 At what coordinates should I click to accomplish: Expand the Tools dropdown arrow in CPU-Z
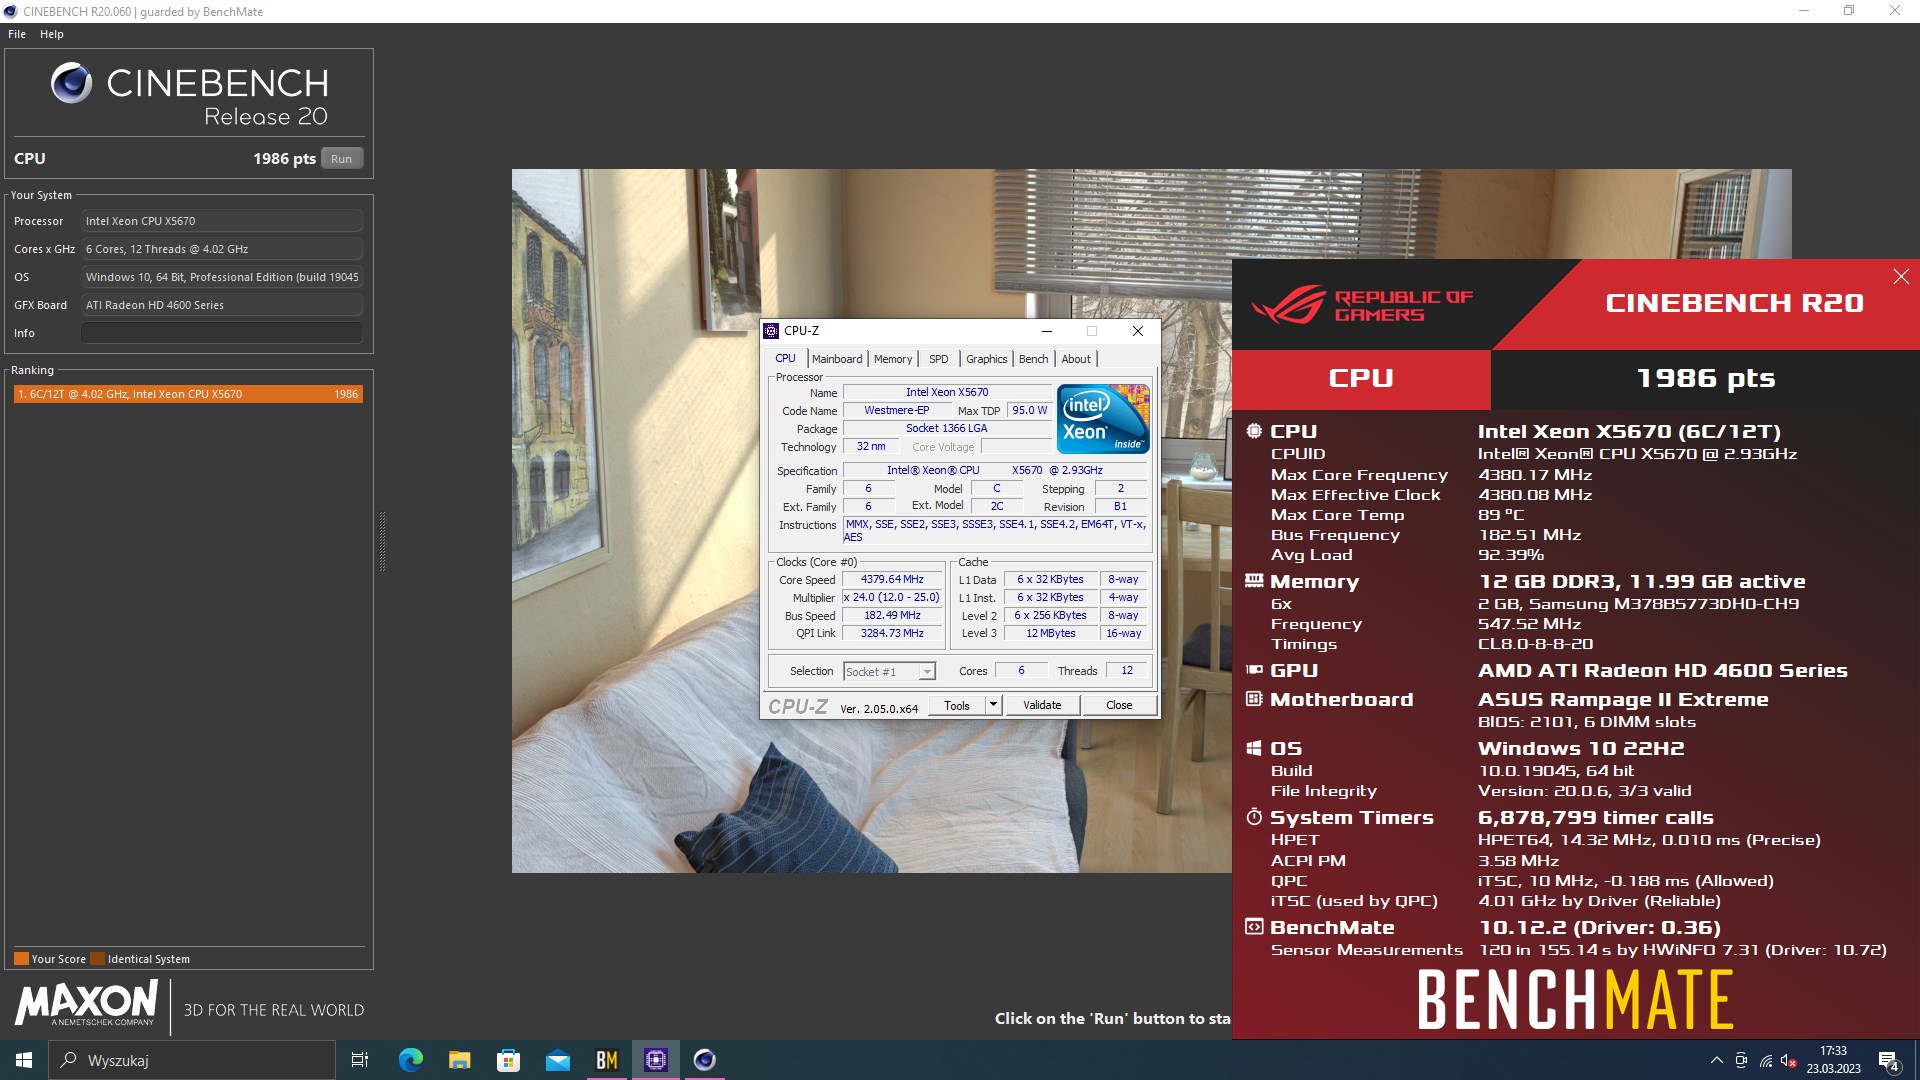993,705
